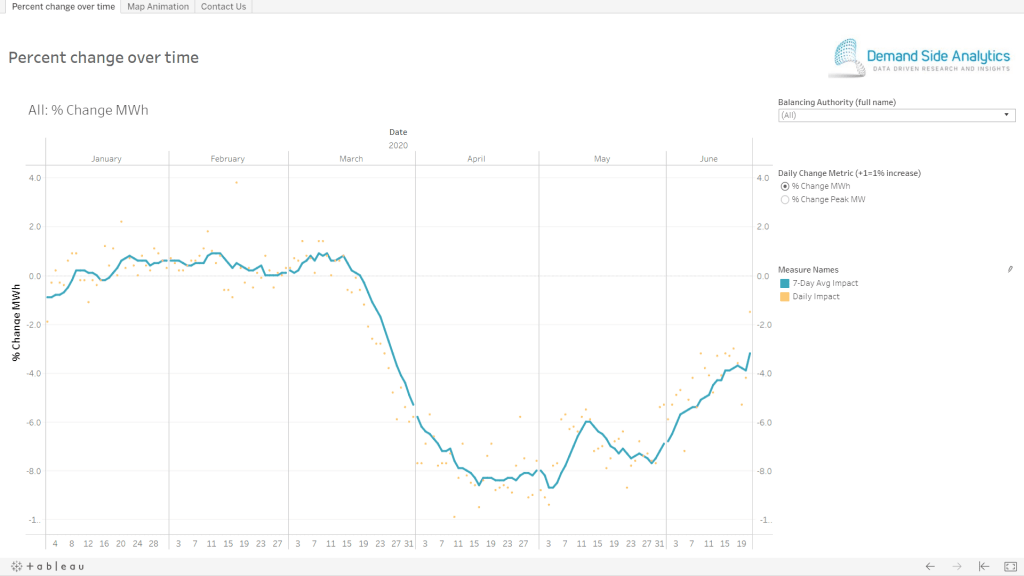The image size is (1024, 576).
Task: Click the 2020 year header
Action: (x=398, y=146)
